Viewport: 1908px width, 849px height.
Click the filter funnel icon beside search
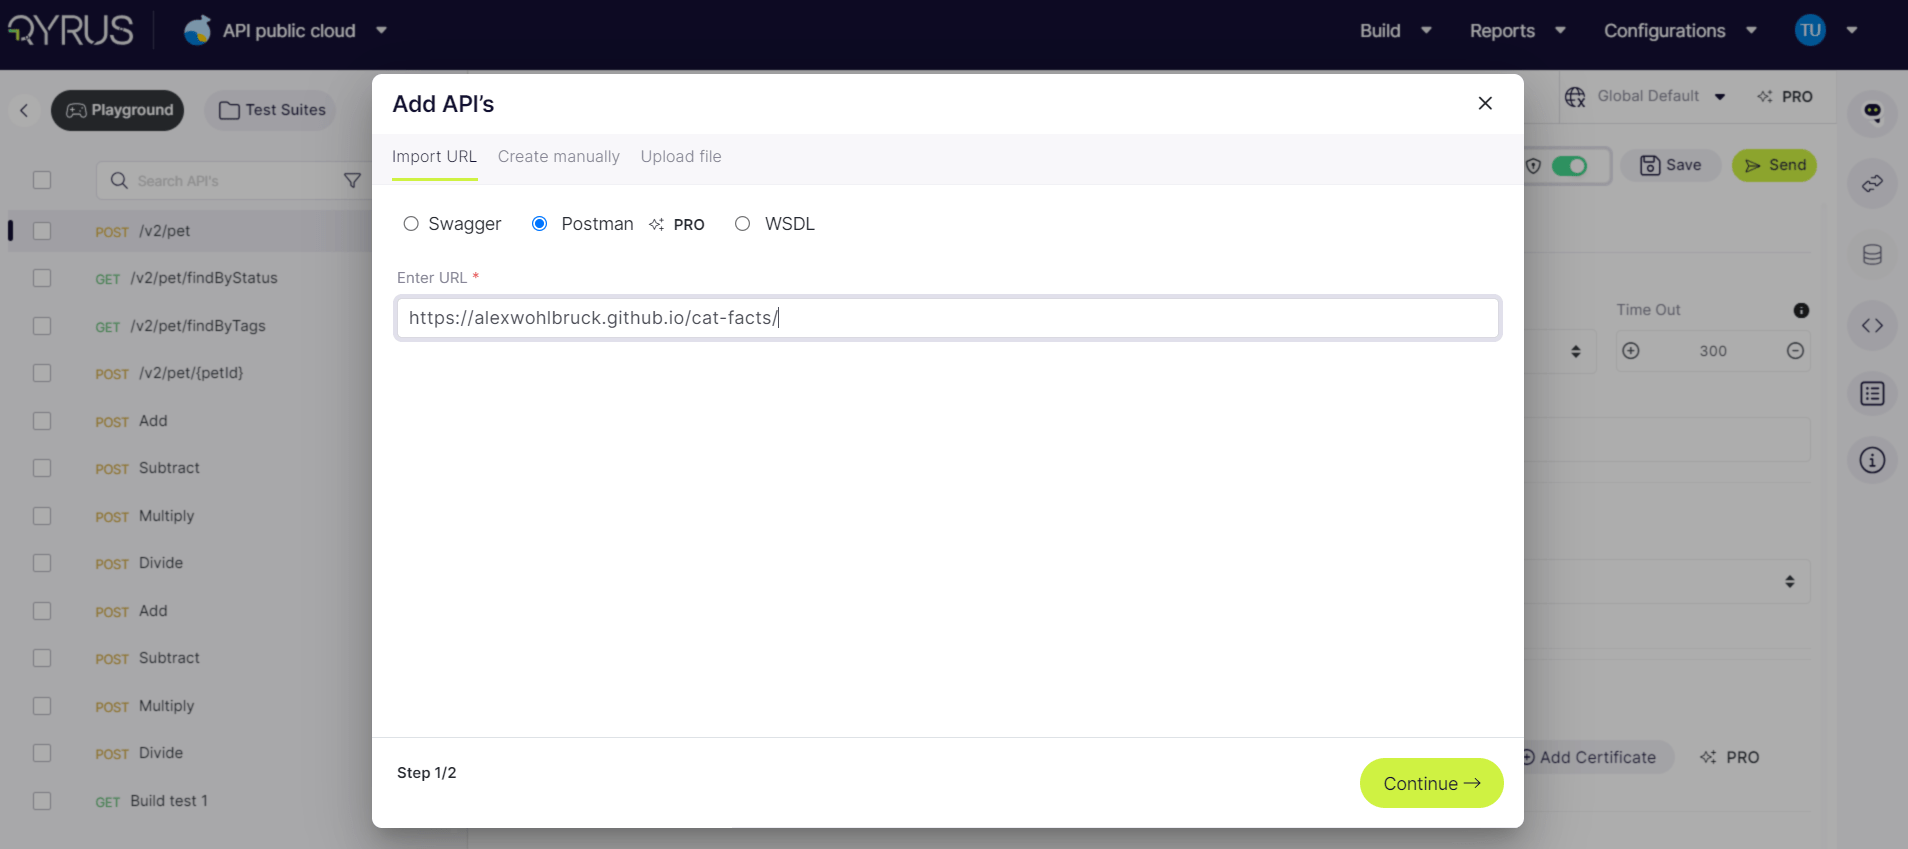coord(352,181)
